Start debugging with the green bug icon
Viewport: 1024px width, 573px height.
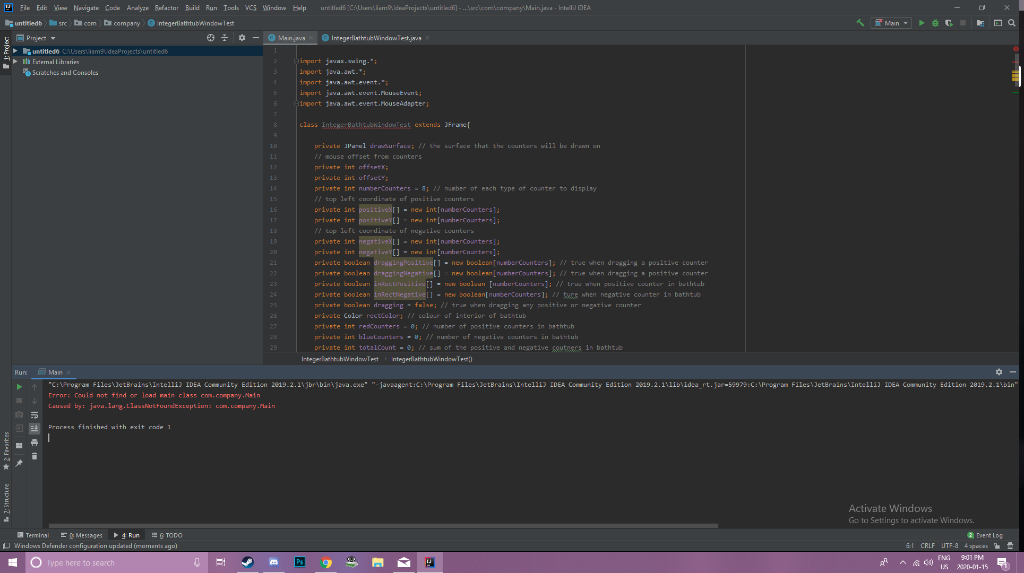935,23
